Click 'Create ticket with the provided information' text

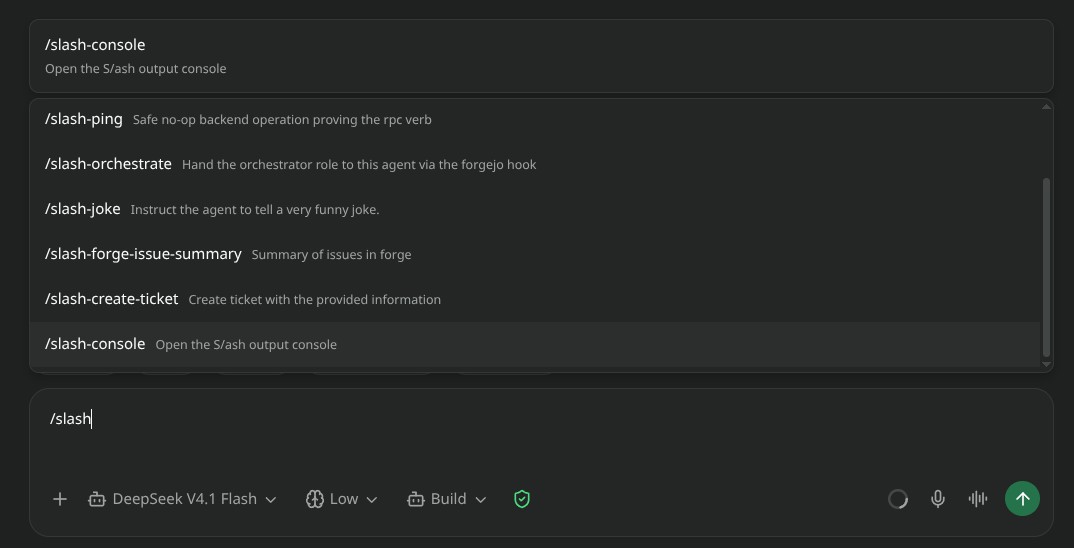pyautogui.click(x=314, y=300)
